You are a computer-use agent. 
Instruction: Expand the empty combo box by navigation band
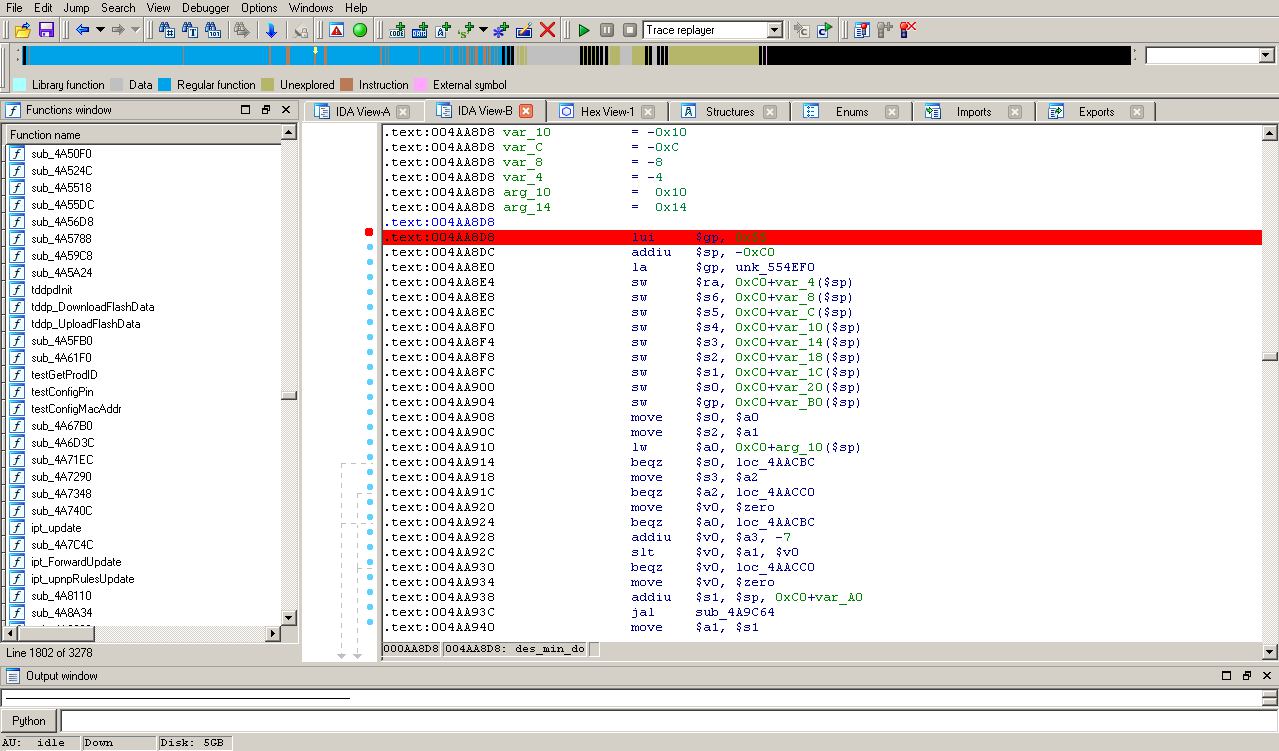click(x=1266, y=56)
